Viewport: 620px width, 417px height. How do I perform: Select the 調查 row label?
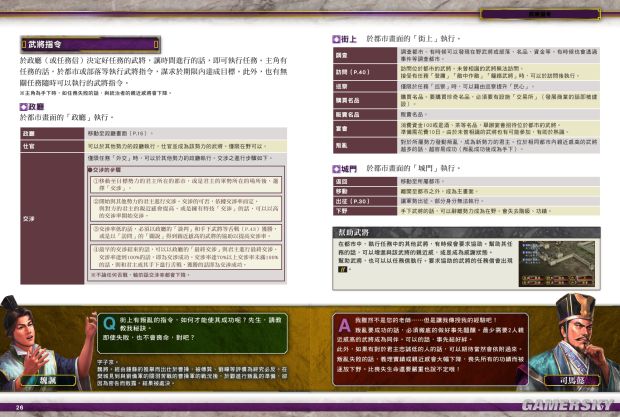tap(365, 55)
